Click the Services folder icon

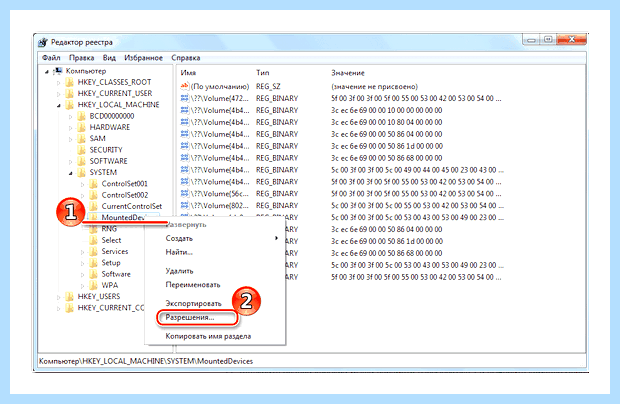click(x=93, y=251)
